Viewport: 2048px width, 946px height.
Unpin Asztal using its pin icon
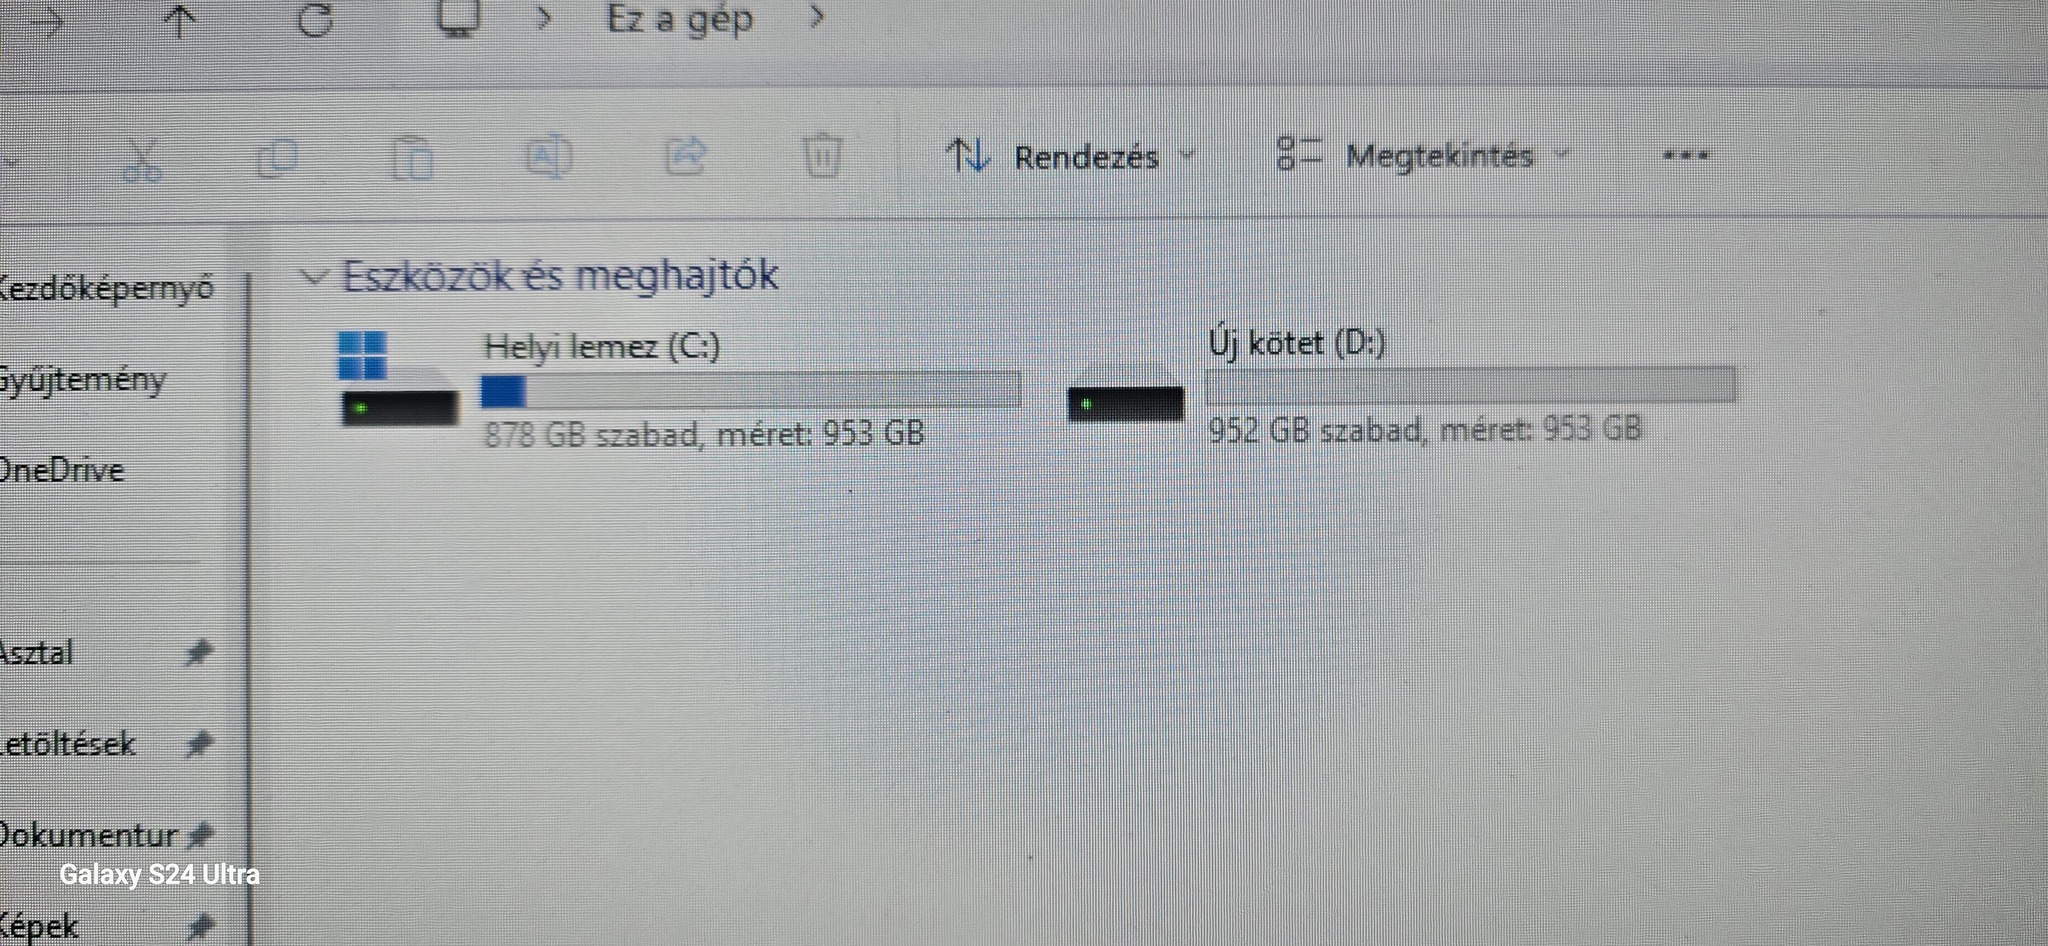[198, 653]
